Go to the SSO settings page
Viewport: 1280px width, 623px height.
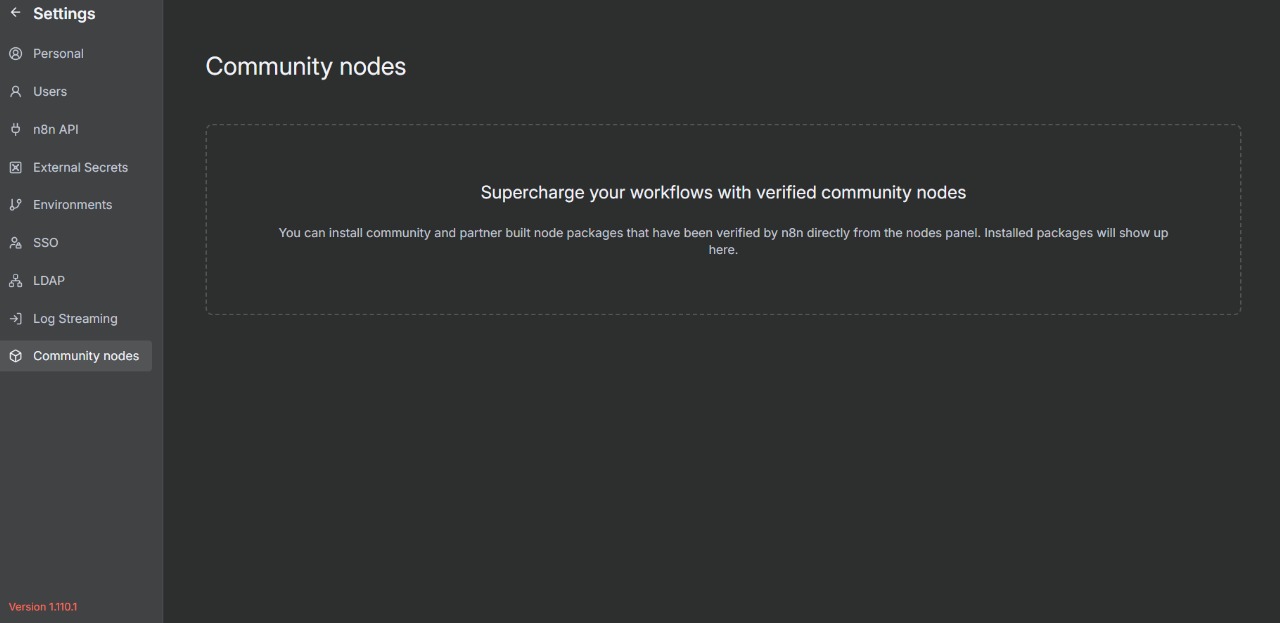click(46, 242)
